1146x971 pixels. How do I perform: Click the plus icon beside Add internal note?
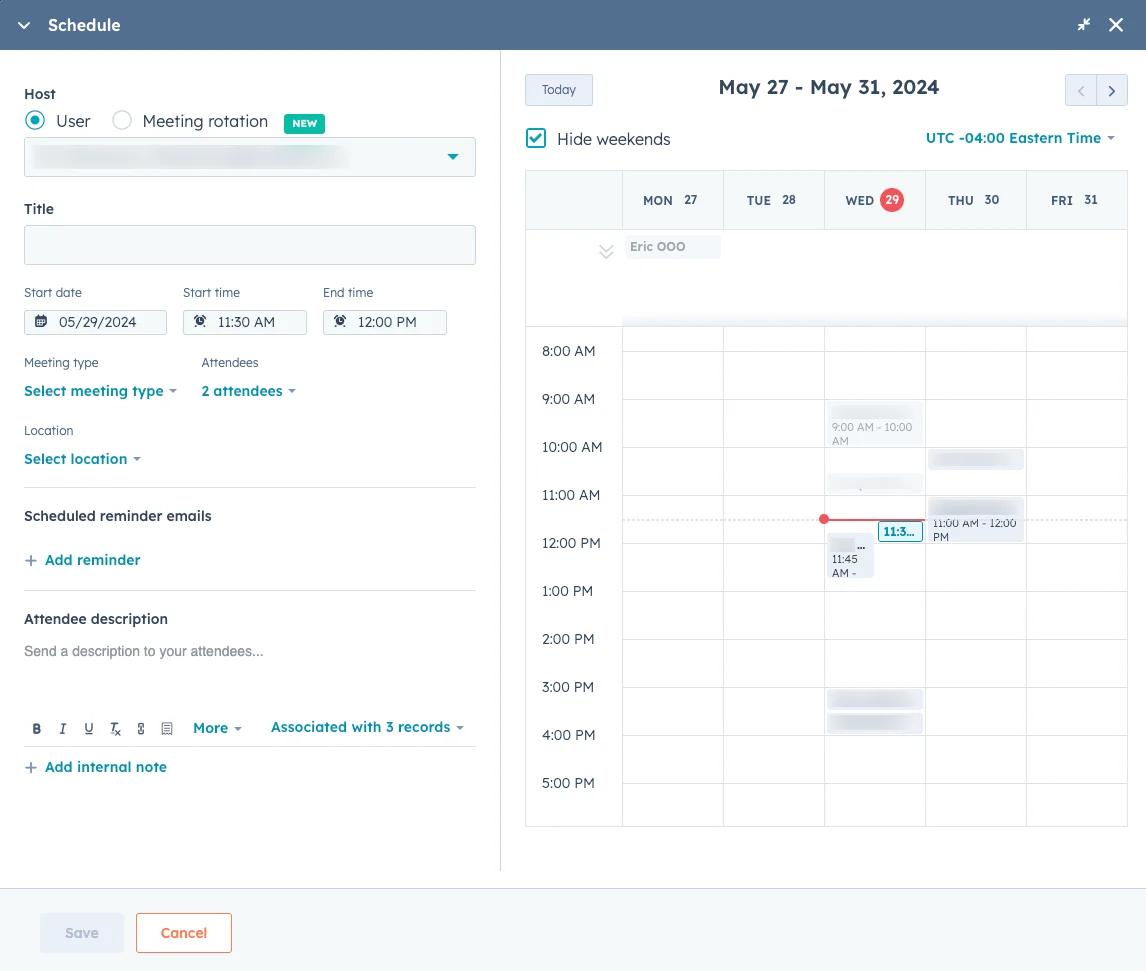31,767
